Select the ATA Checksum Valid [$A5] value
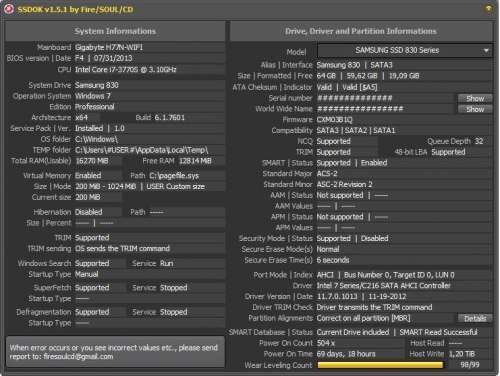The image size is (500, 376). (x=360, y=87)
